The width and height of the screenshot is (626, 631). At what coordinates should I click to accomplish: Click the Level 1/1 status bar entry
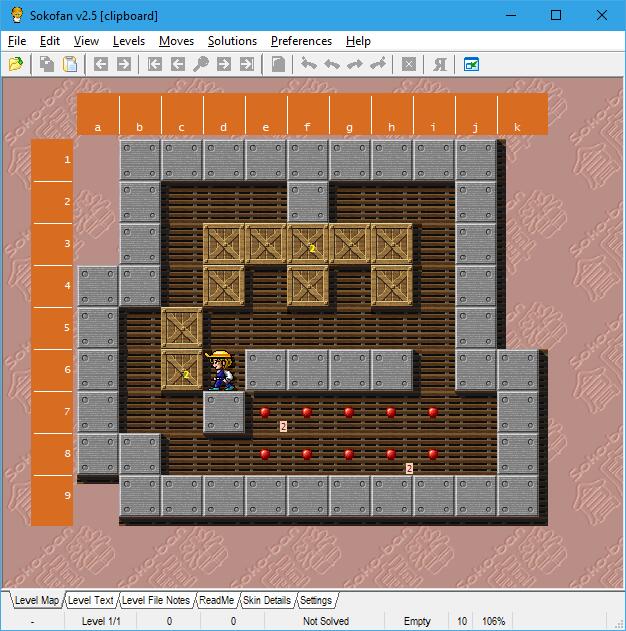coord(101,621)
